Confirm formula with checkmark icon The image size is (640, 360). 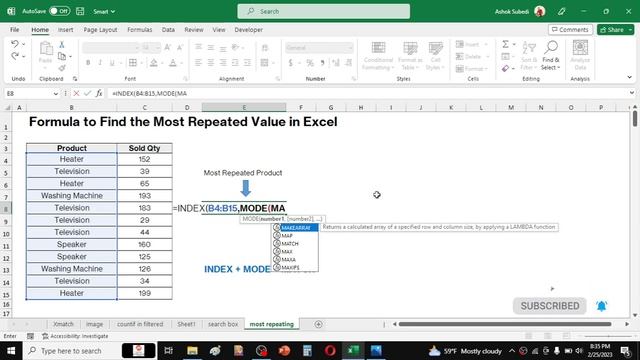coord(87,93)
